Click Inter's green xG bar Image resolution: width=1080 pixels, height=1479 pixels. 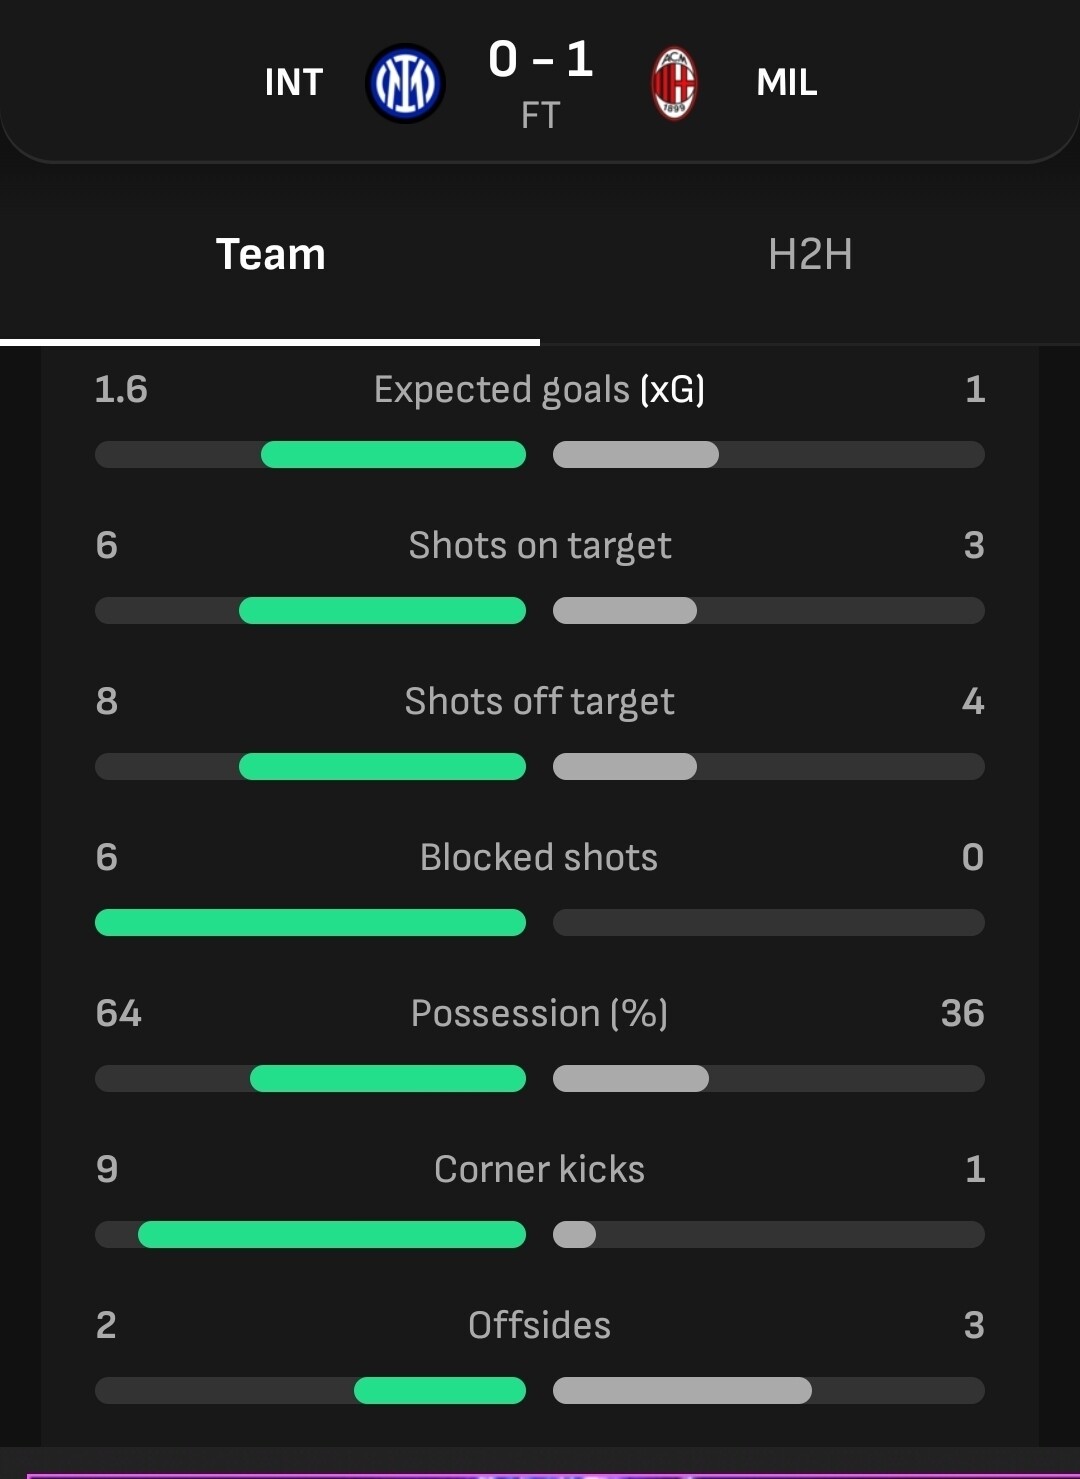[x=393, y=455]
